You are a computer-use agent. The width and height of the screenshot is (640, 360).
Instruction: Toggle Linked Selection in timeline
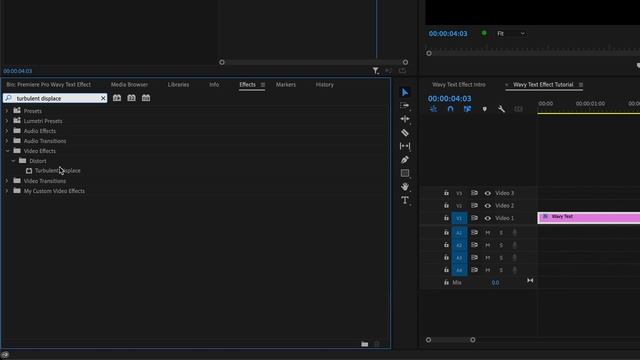[x=467, y=109]
